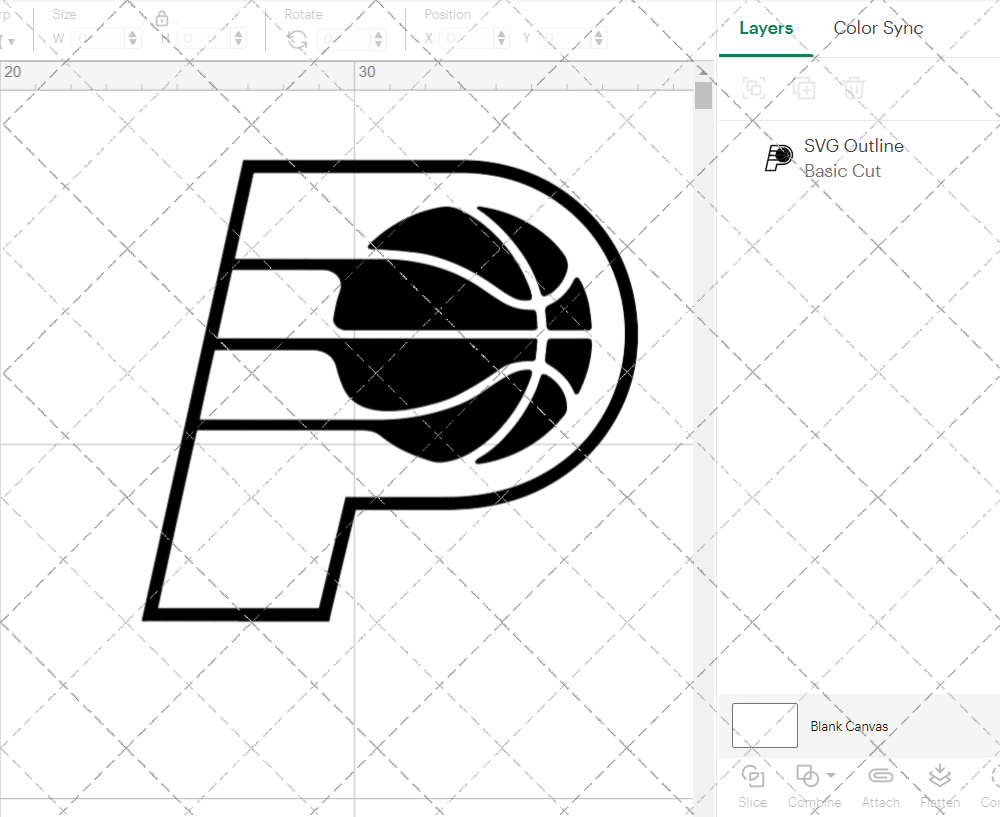Click the SVG Outline layer thumbnail
The width and height of the screenshot is (1000, 817).
778,157
